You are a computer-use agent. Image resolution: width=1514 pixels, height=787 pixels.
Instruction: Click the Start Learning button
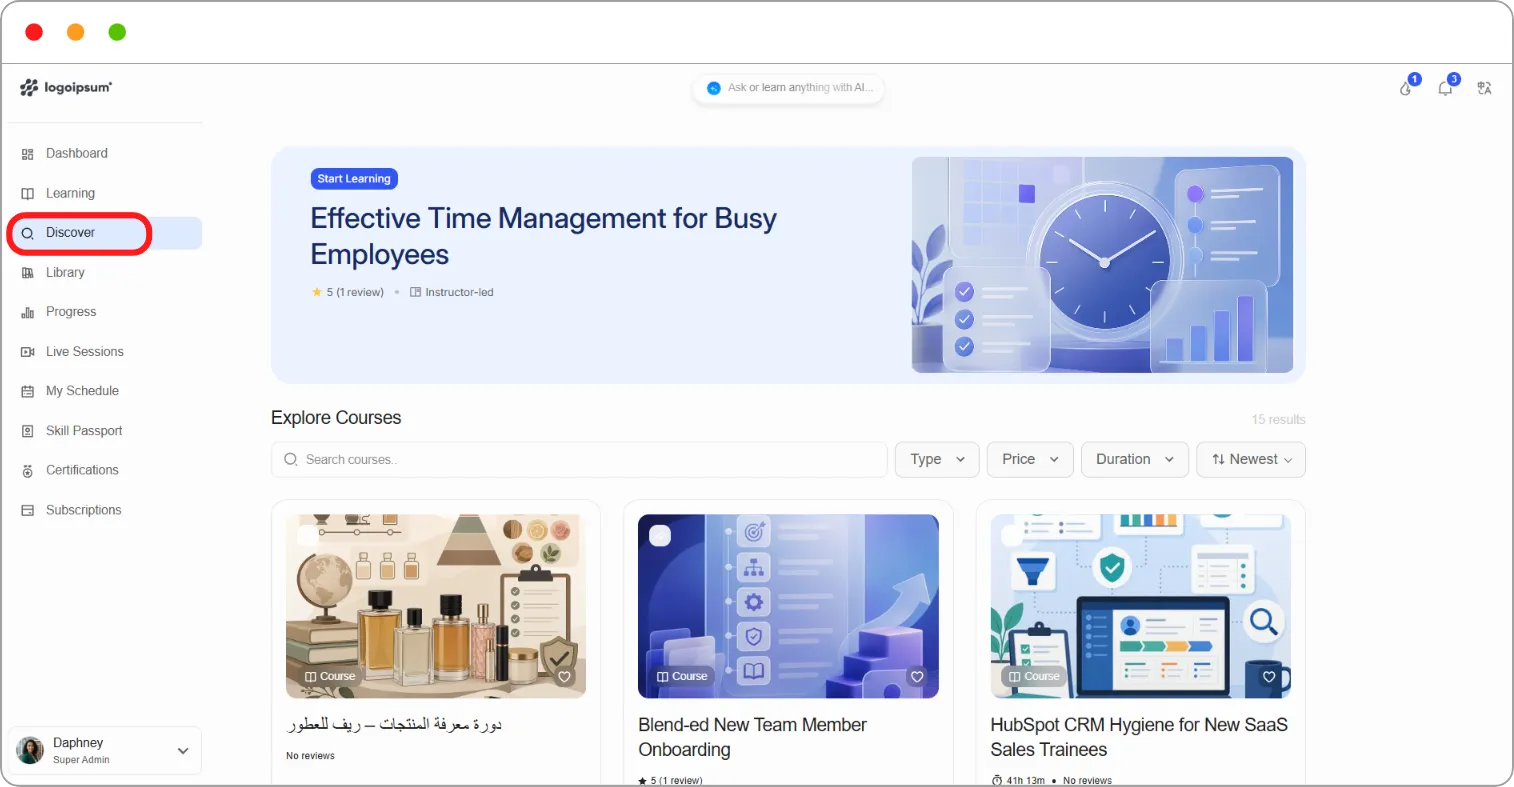pos(354,179)
